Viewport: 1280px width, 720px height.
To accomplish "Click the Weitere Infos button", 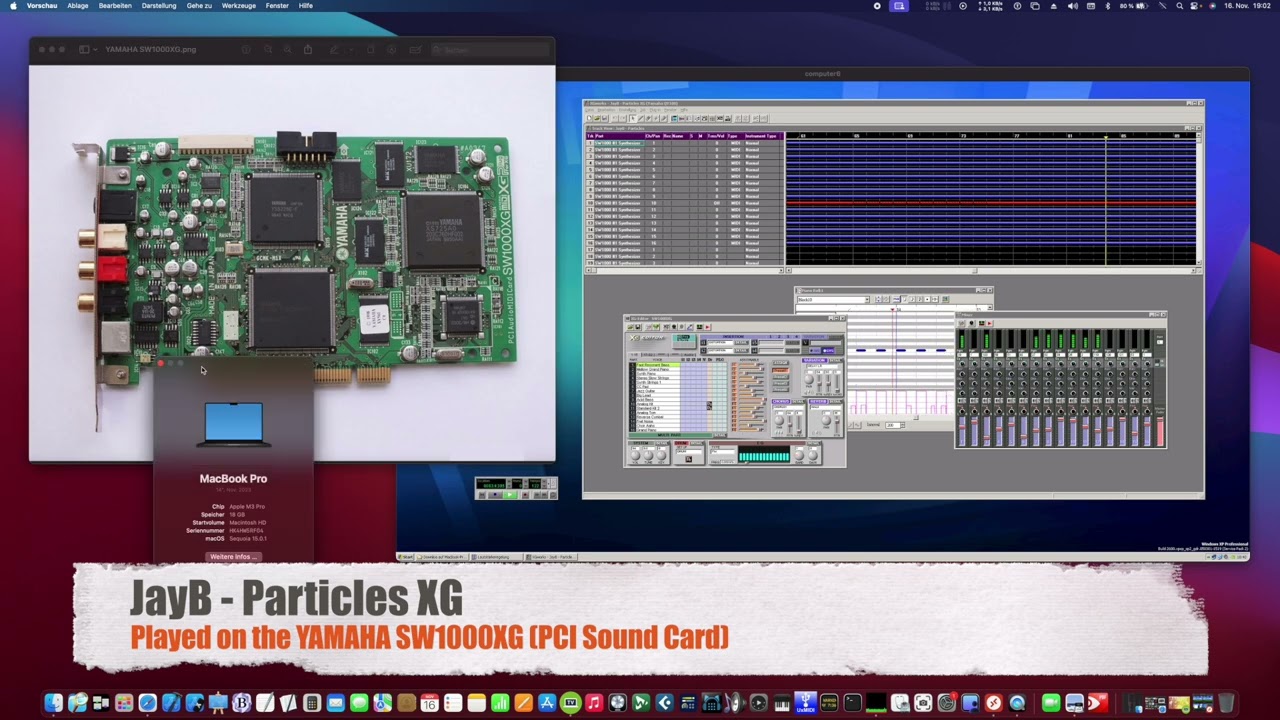I will click(x=233, y=556).
